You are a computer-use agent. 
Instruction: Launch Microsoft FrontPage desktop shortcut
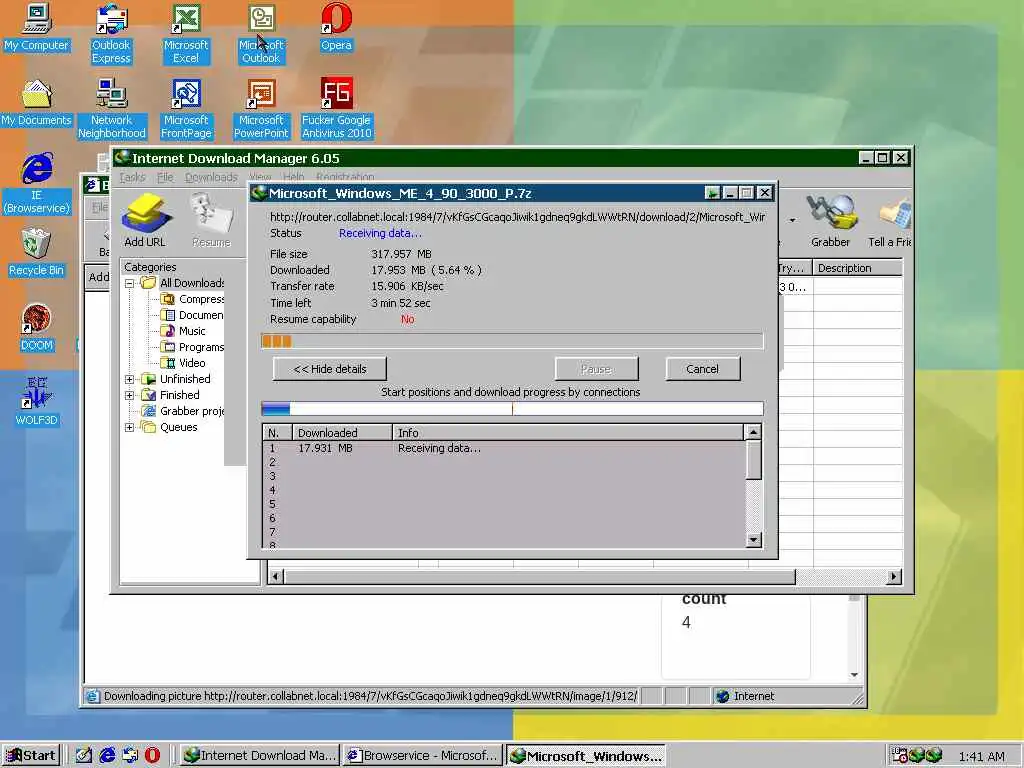186,109
